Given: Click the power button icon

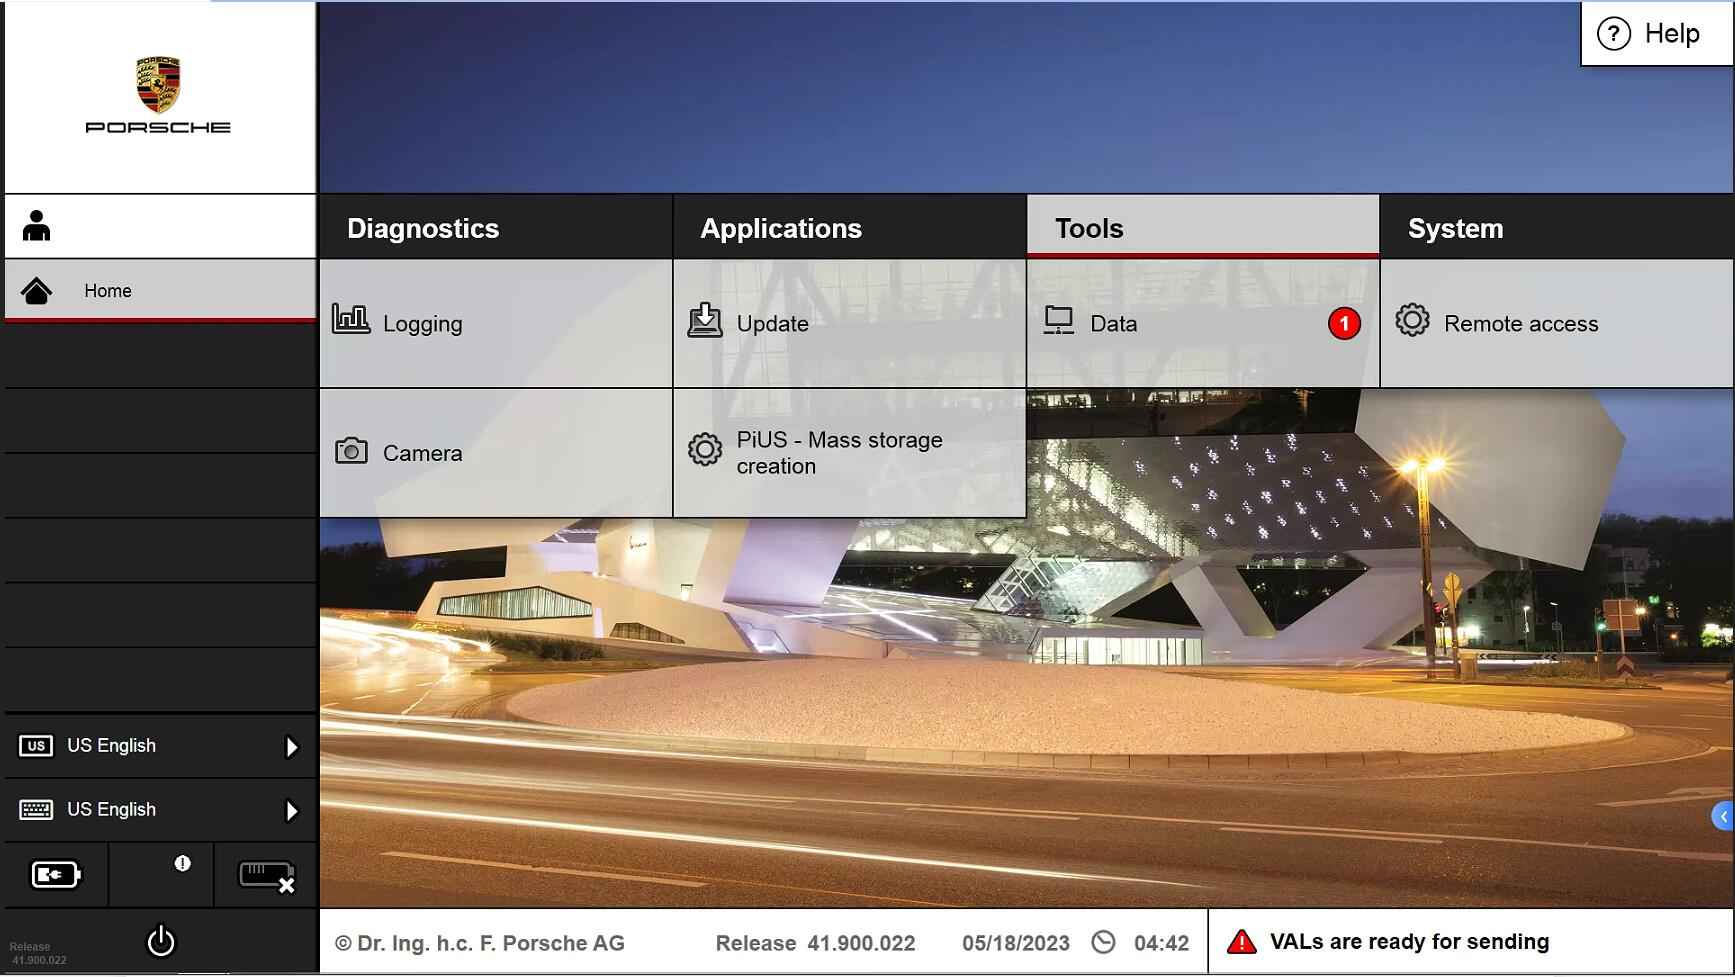Looking at the screenshot, I should coord(161,941).
